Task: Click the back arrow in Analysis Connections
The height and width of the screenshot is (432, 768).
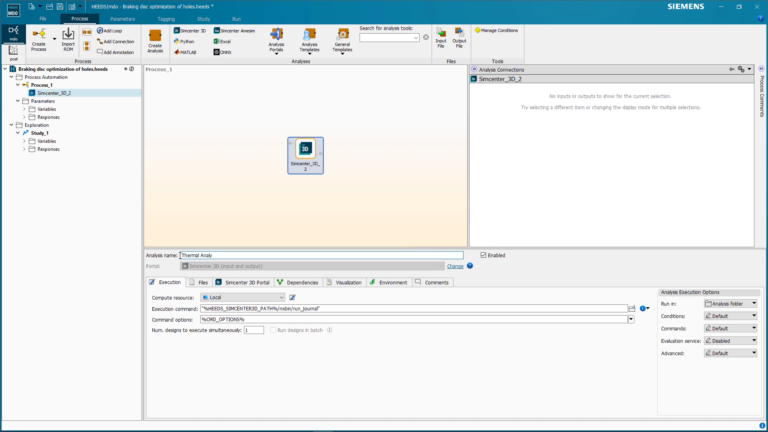Action: coord(731,70)
